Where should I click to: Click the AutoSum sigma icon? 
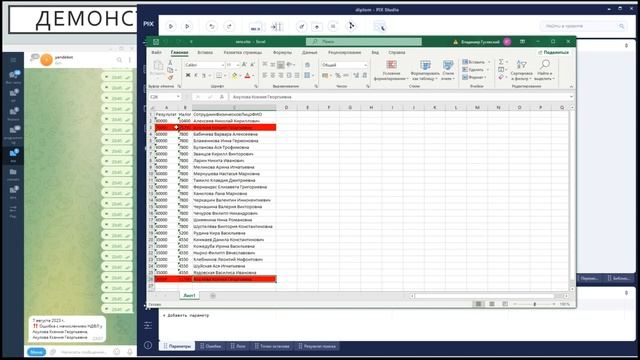501,62
